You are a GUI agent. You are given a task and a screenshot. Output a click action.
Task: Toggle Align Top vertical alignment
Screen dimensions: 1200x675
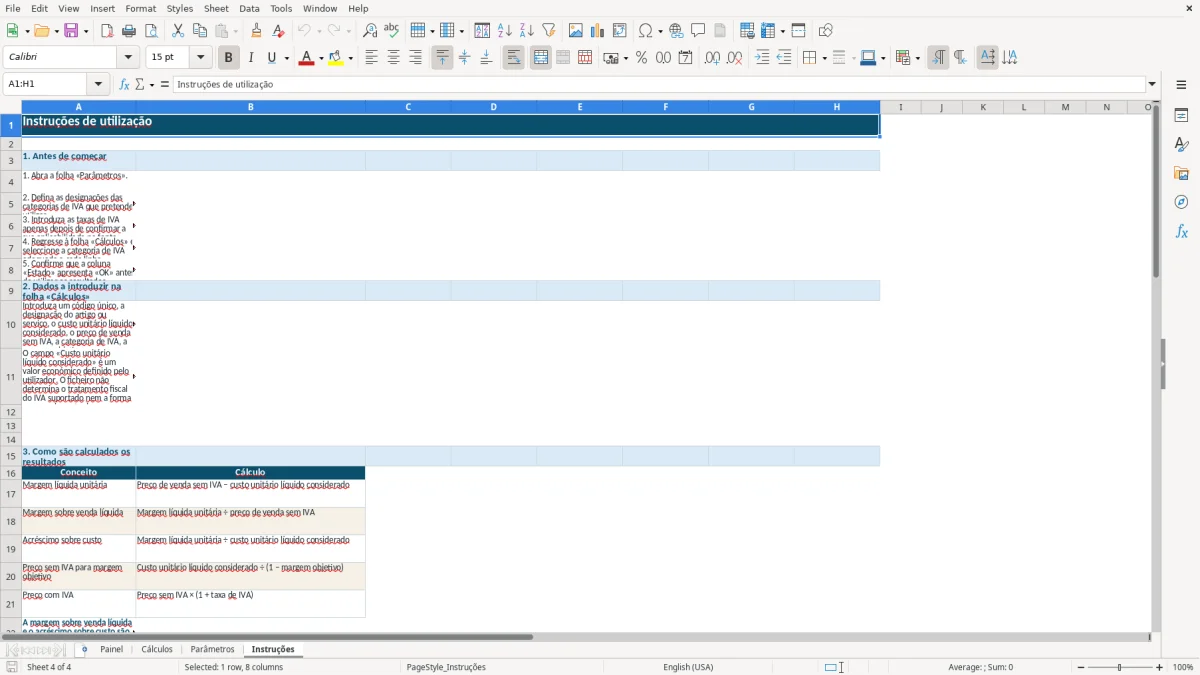point(442,58)
